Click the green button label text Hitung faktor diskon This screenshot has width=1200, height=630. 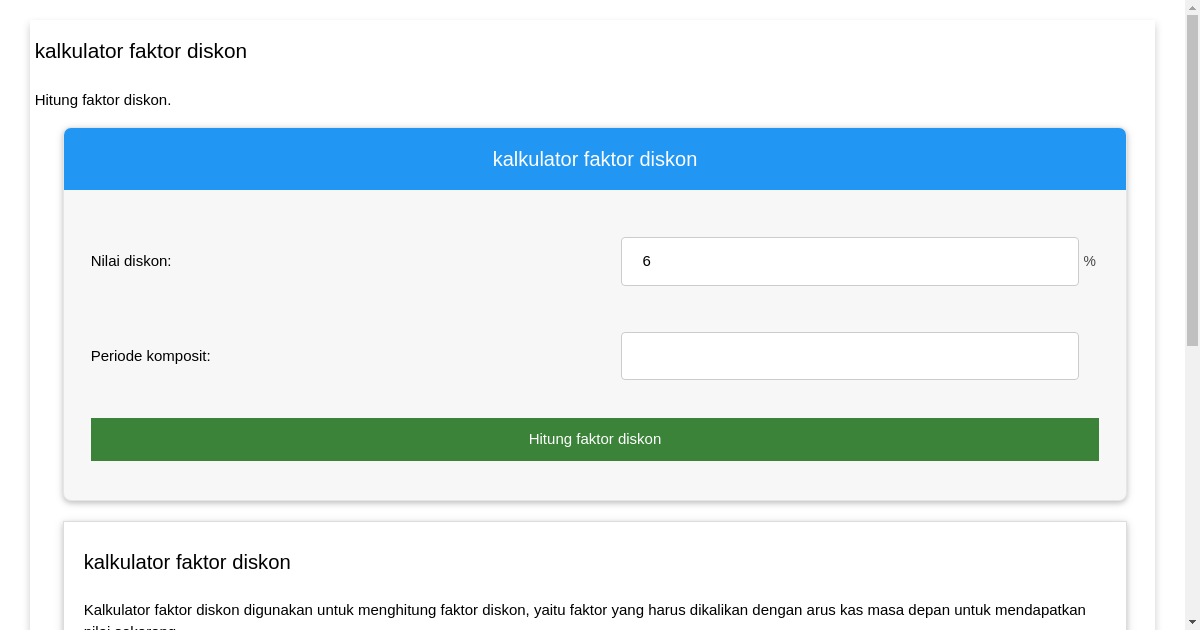tap(595, 439)
